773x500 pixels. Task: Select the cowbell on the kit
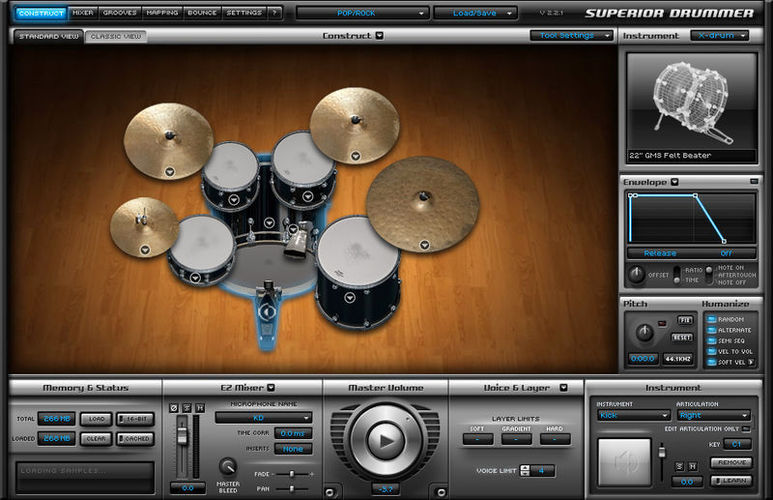tap(297, 242)
